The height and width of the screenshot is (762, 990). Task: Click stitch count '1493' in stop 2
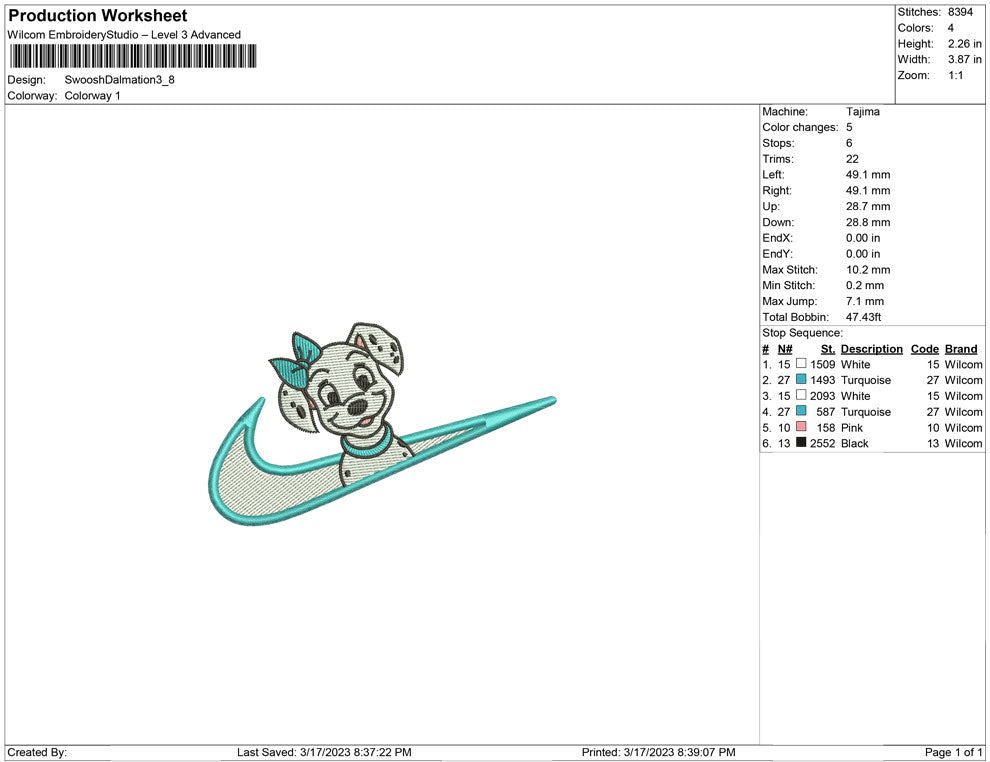[x=823, y=380]
